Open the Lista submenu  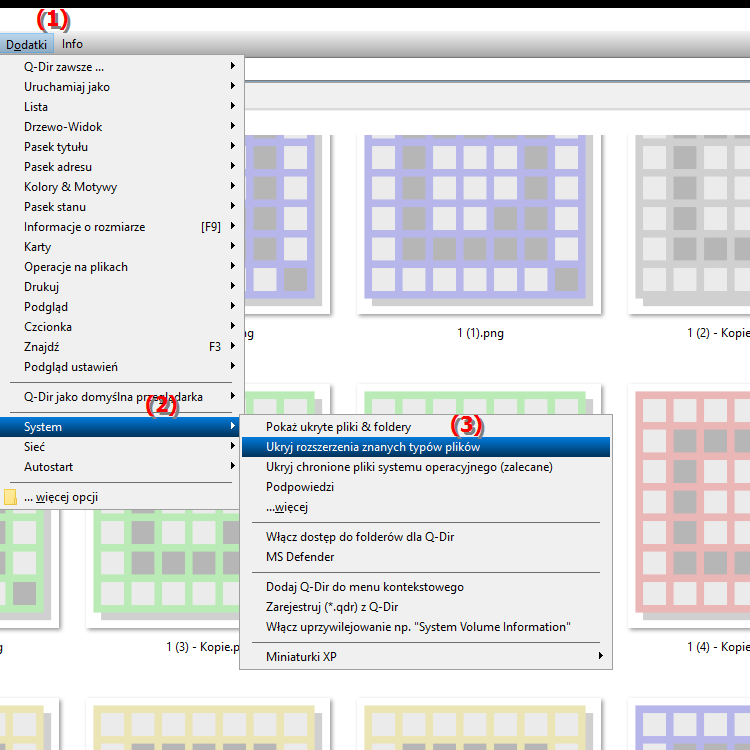tap(122, 107)
